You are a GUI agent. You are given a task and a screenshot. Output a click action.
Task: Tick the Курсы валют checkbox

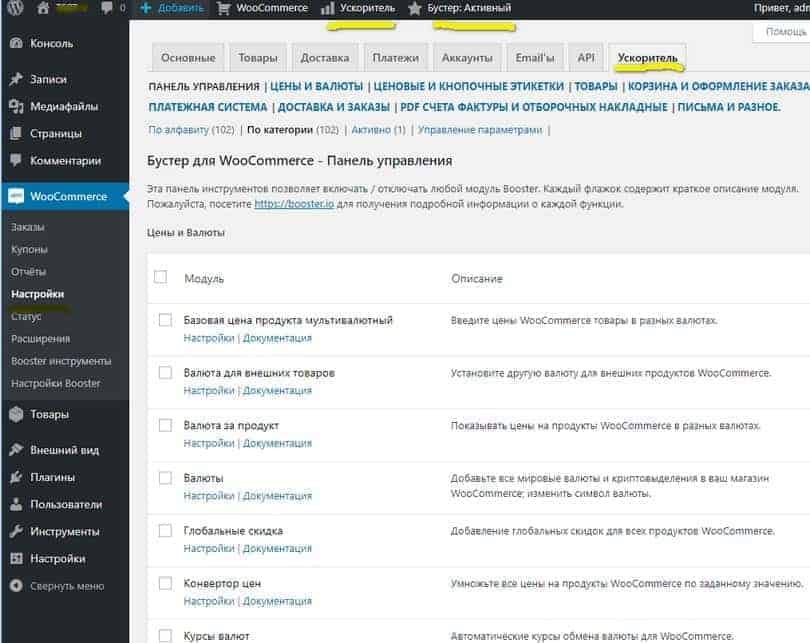point(165,635)
